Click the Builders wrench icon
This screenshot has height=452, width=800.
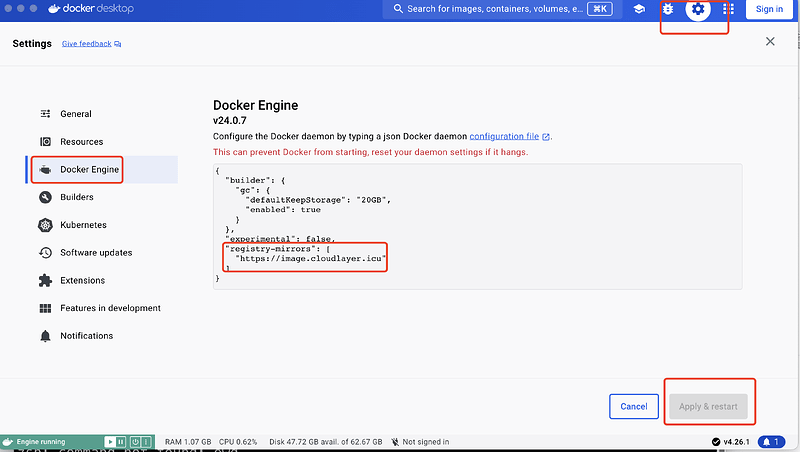45,197
